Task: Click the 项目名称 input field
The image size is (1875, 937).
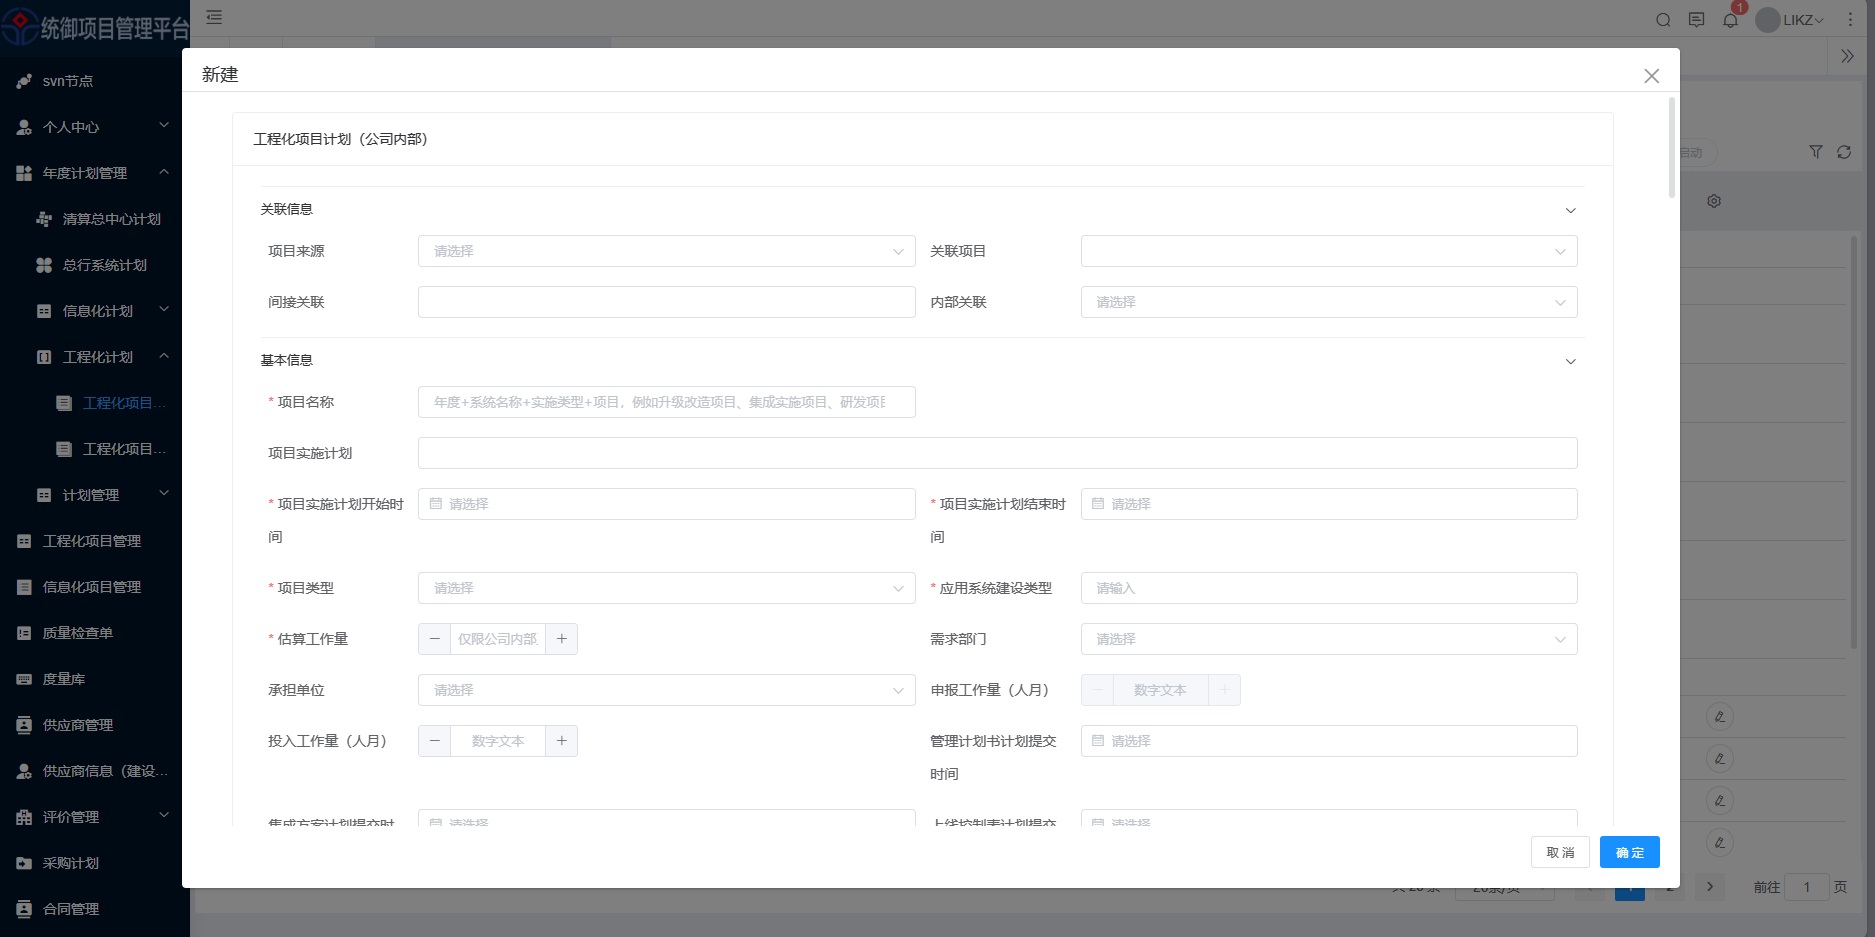Action: [x=667, y=402]
